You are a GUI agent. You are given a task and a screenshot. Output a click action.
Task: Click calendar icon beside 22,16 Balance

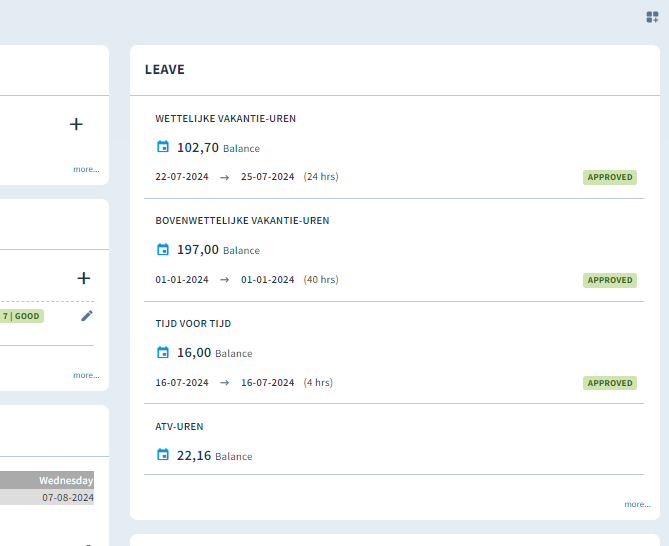point(163,454)
